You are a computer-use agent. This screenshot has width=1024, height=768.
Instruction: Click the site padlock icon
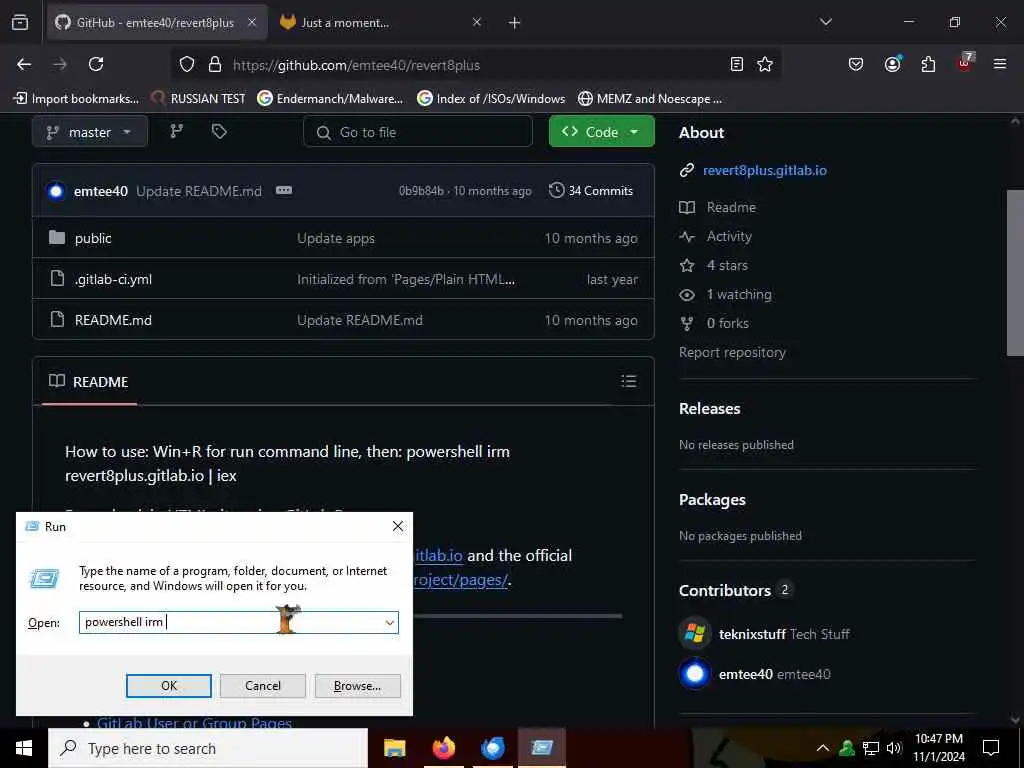coord(214,64)
